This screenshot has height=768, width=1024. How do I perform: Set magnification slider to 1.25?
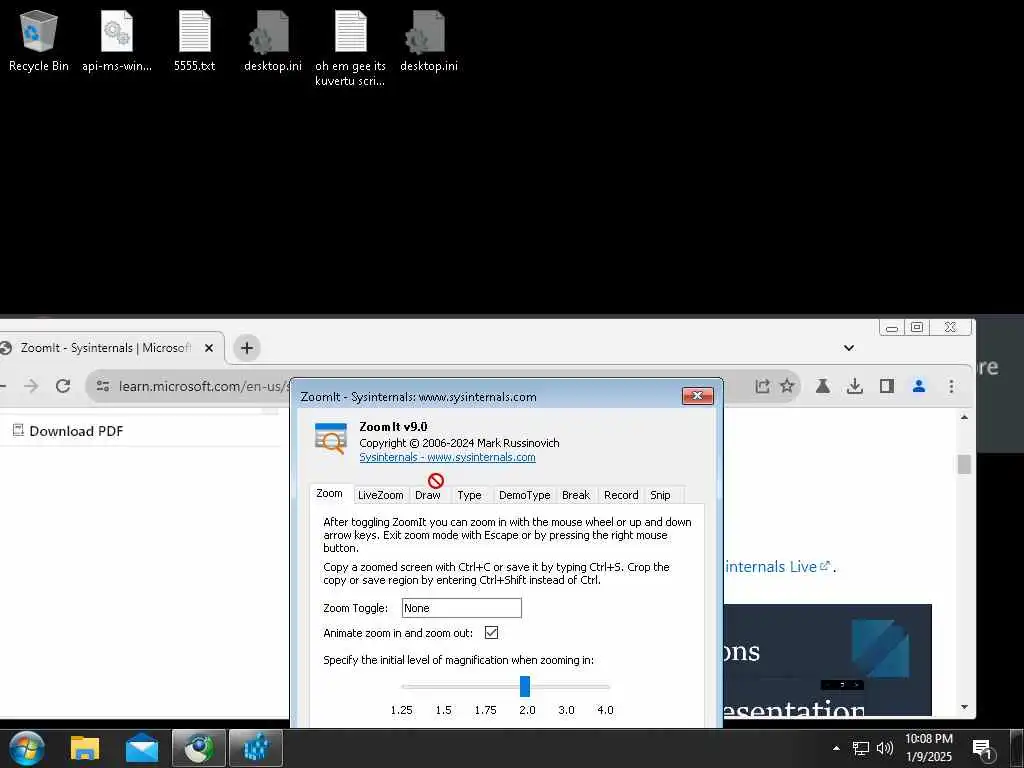[402, 686]
